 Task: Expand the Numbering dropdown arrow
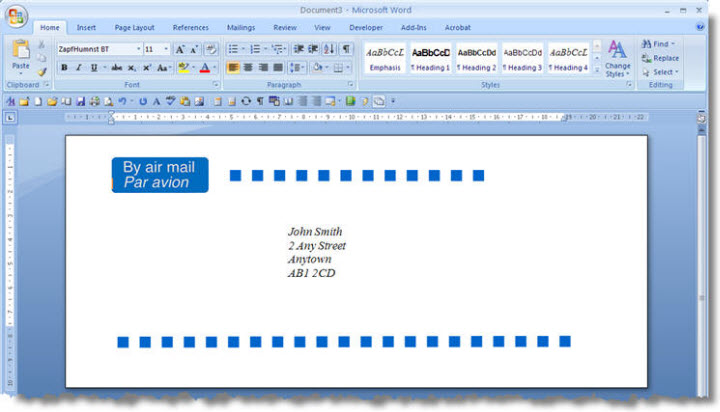(x=265, y=49)
